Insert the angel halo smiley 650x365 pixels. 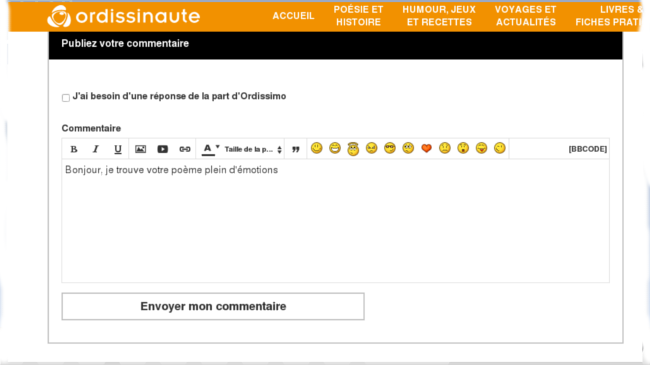pyautogui.click(x=353, y=148)
